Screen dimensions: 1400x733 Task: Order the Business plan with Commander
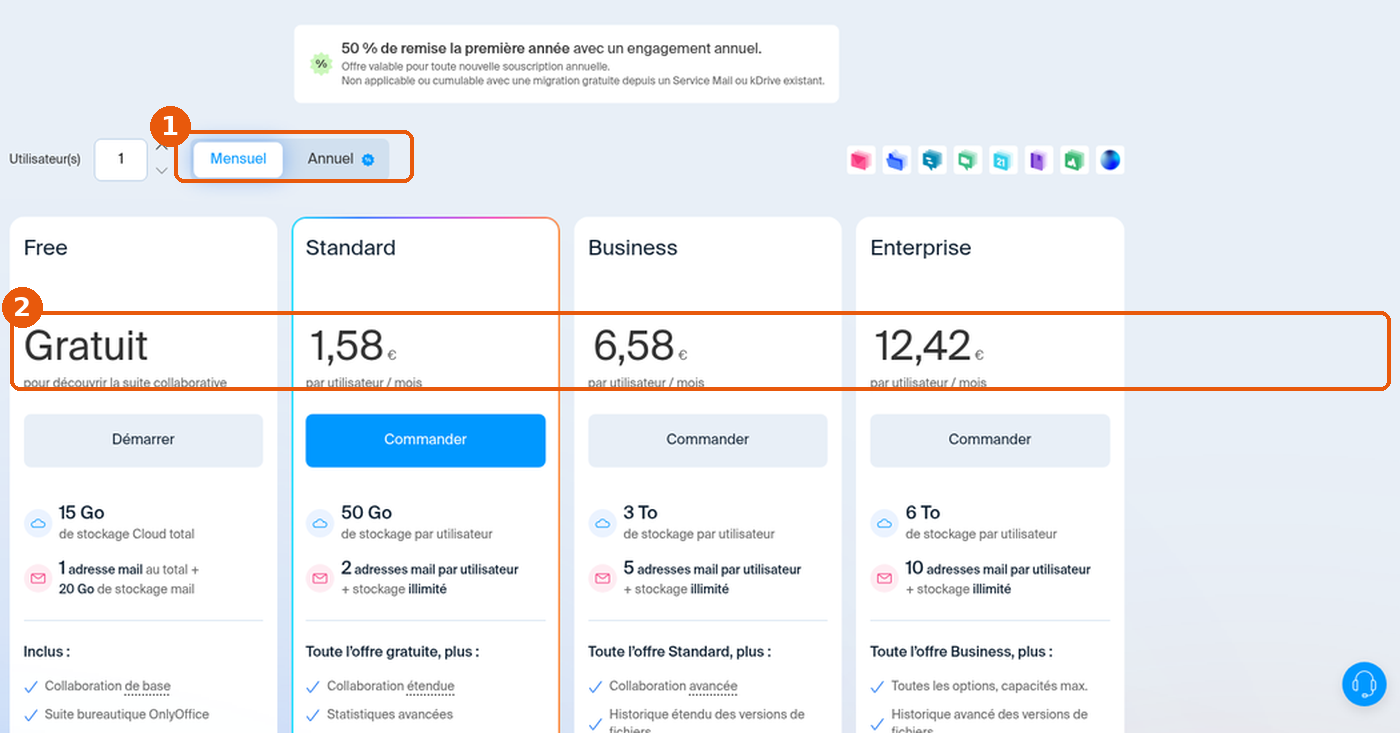tap(707, 440)
